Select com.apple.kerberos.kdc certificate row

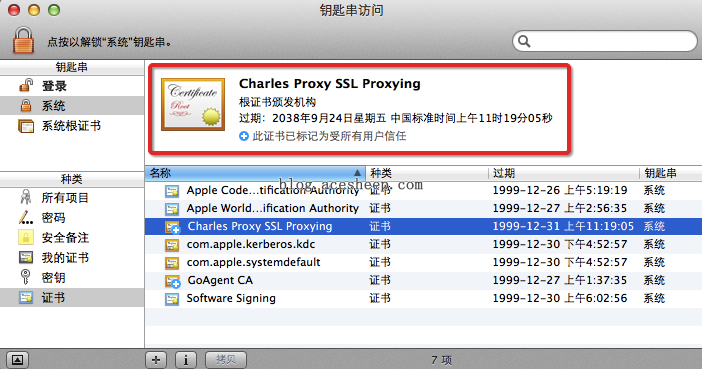pos(423,245)
